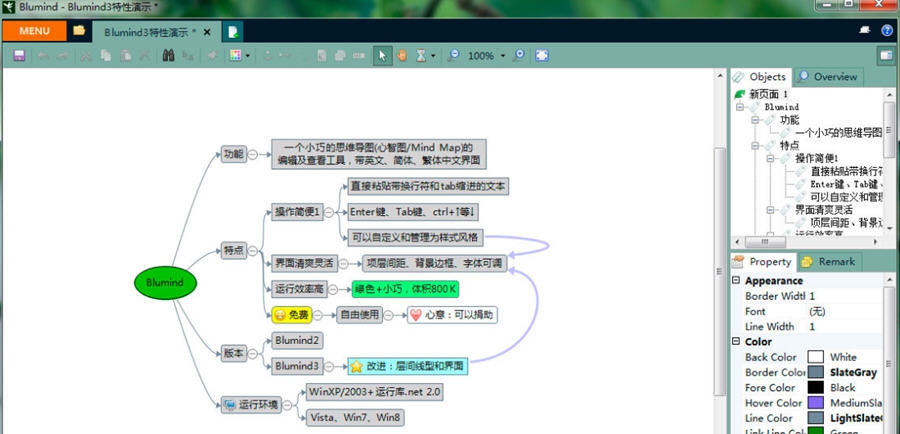
Task: Collapse the Blumind3 branch on canvas
Action: 329,366
